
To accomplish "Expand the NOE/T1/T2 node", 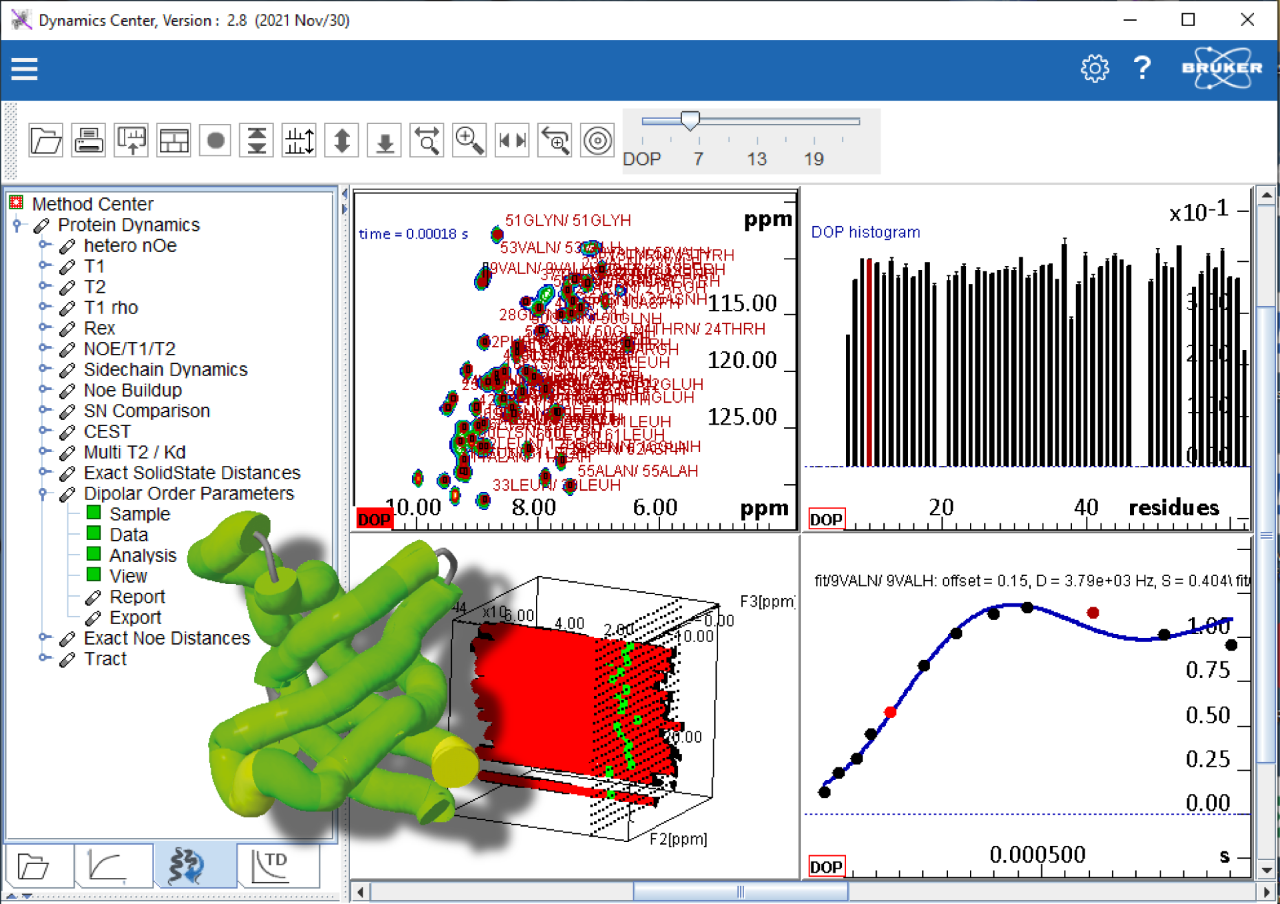I will (44, 349).
